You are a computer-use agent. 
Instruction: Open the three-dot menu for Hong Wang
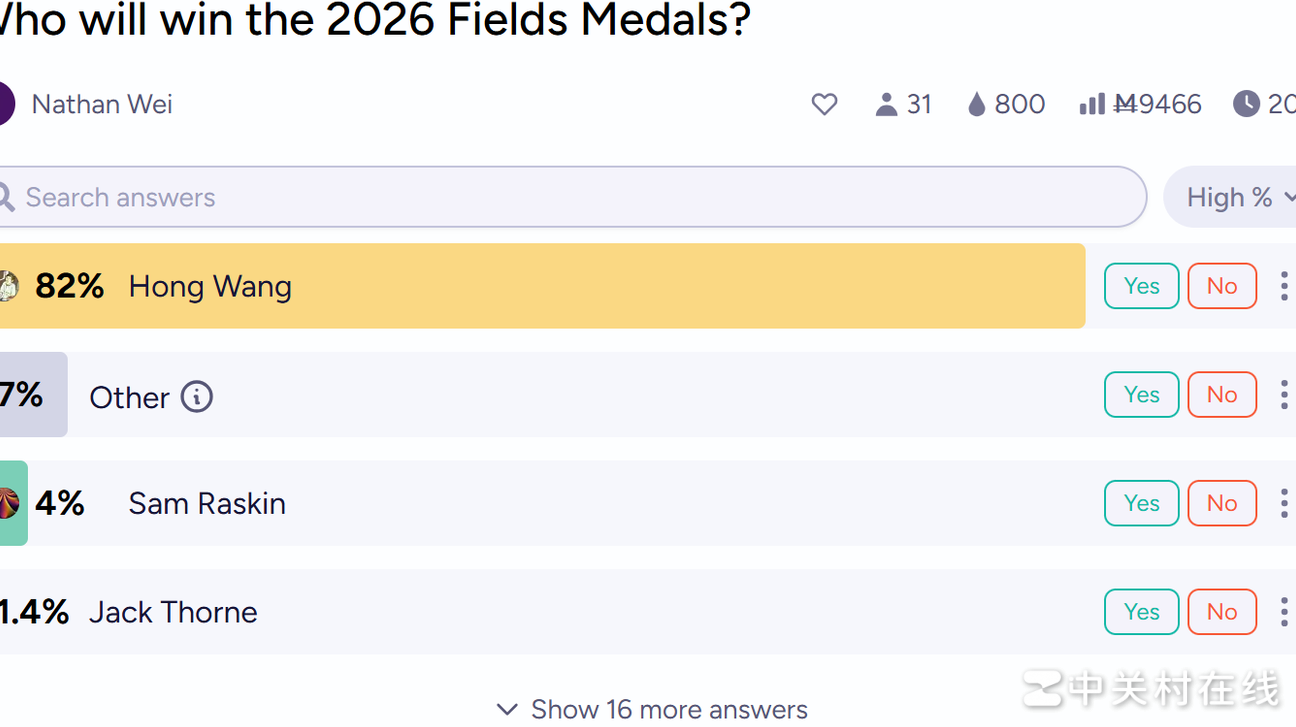tap(1284, 286)
